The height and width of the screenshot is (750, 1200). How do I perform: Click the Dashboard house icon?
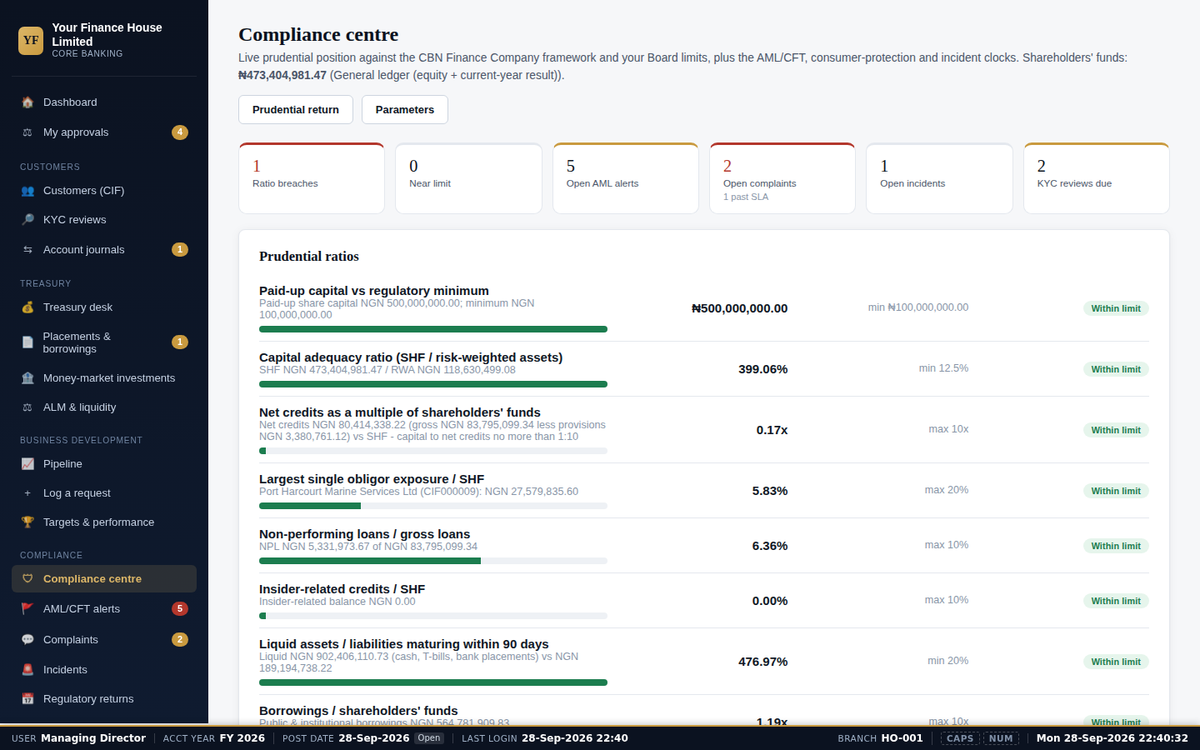pos(28,102)
